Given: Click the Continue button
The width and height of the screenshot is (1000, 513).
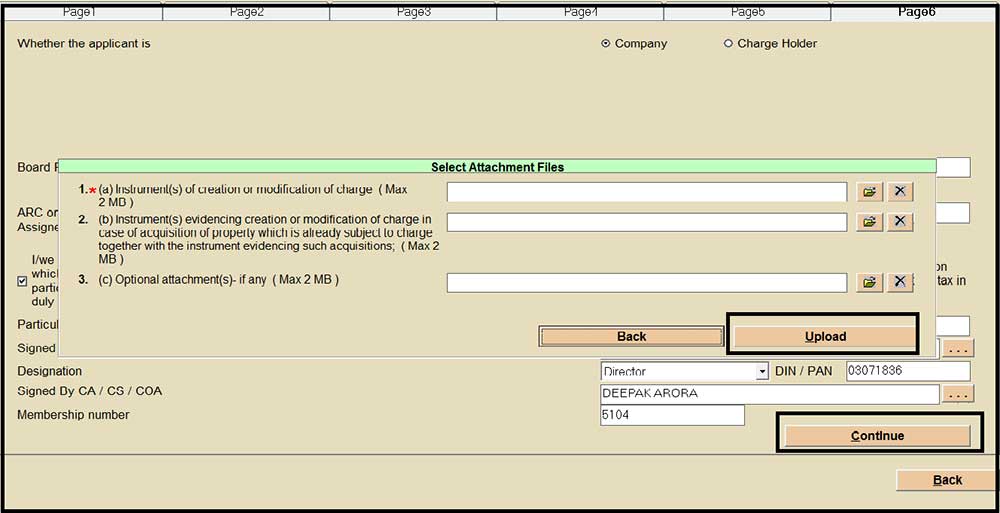Looking at the screenshot, I should pyautogui.click(x=877, y=436).
